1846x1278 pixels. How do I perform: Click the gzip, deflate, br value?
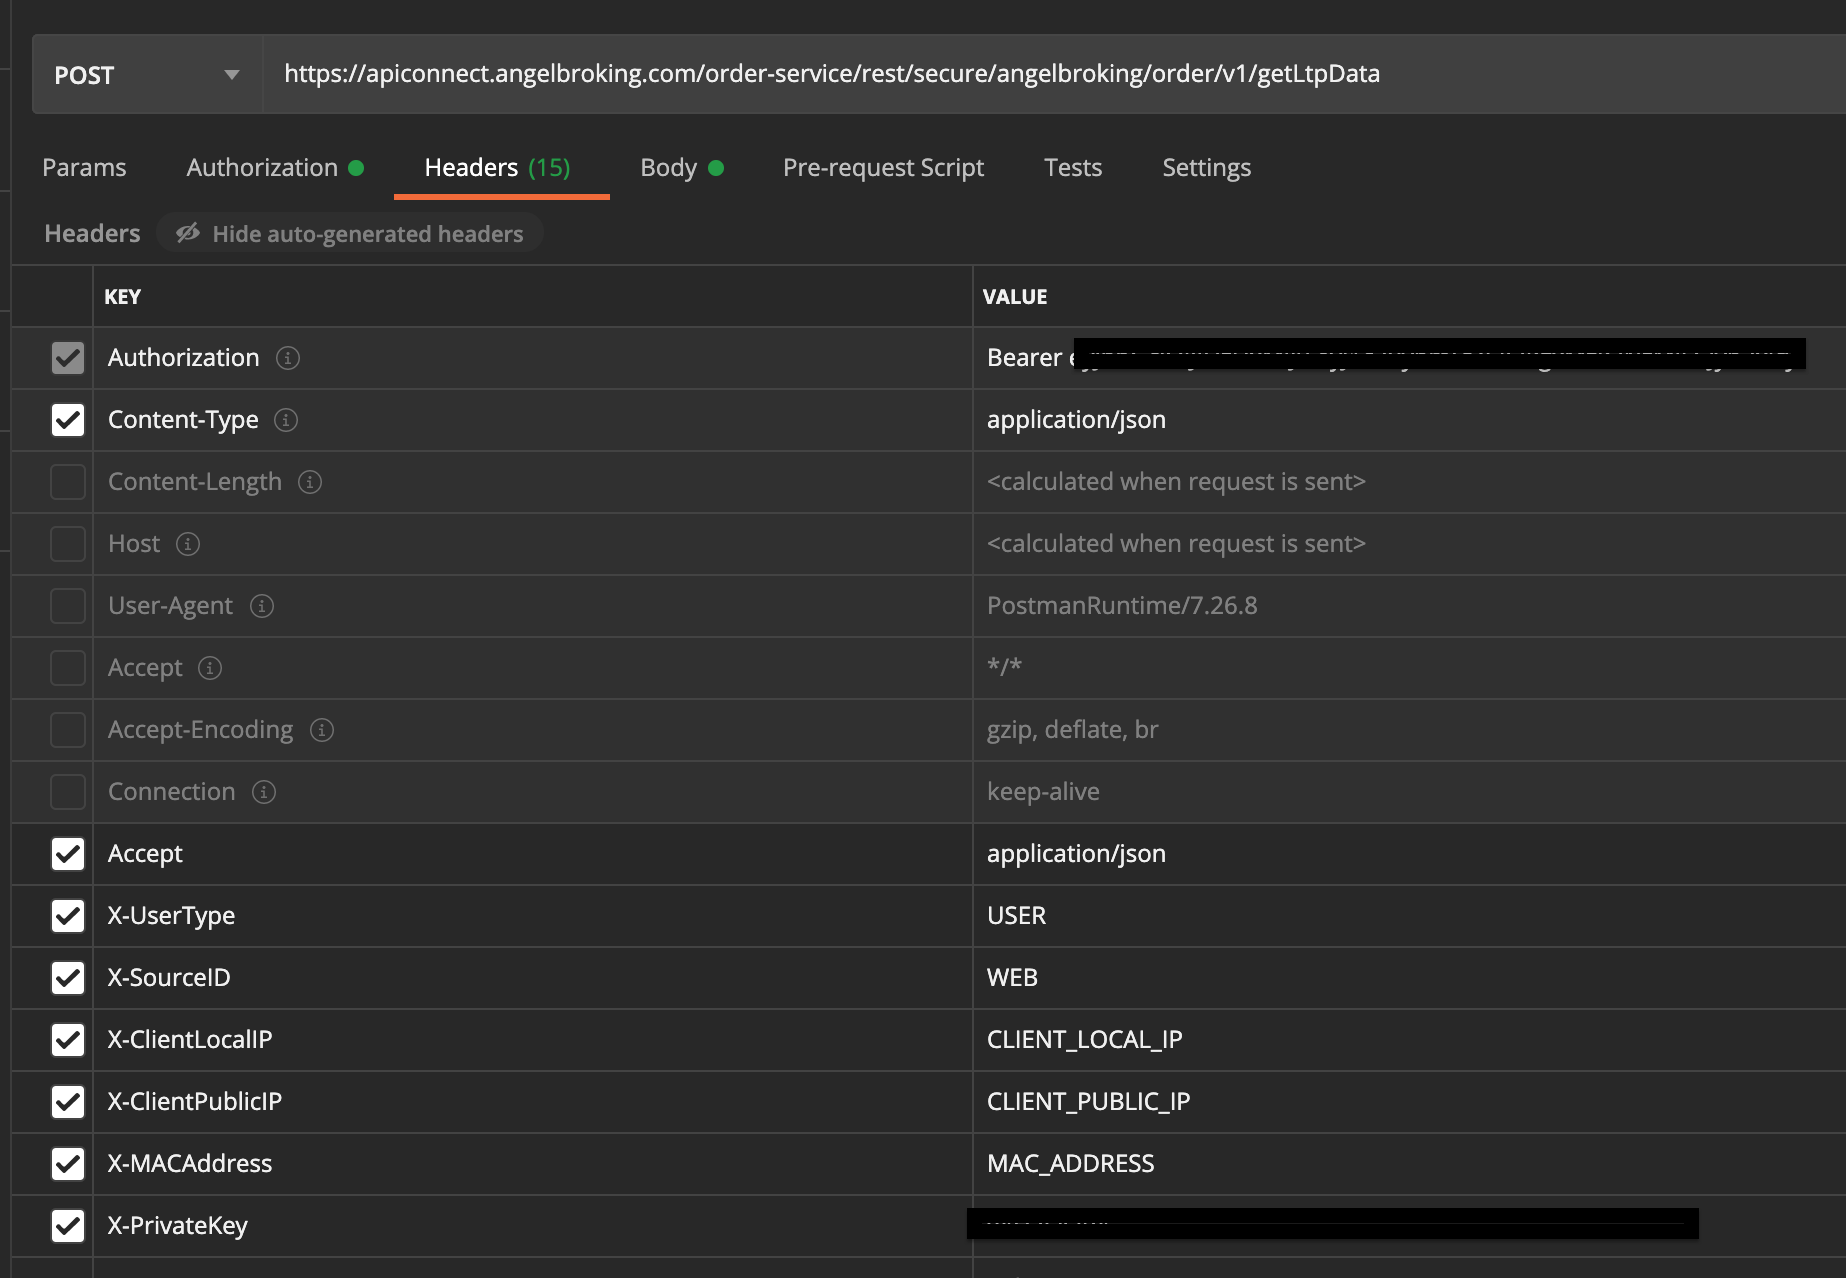coord(1072,730)
